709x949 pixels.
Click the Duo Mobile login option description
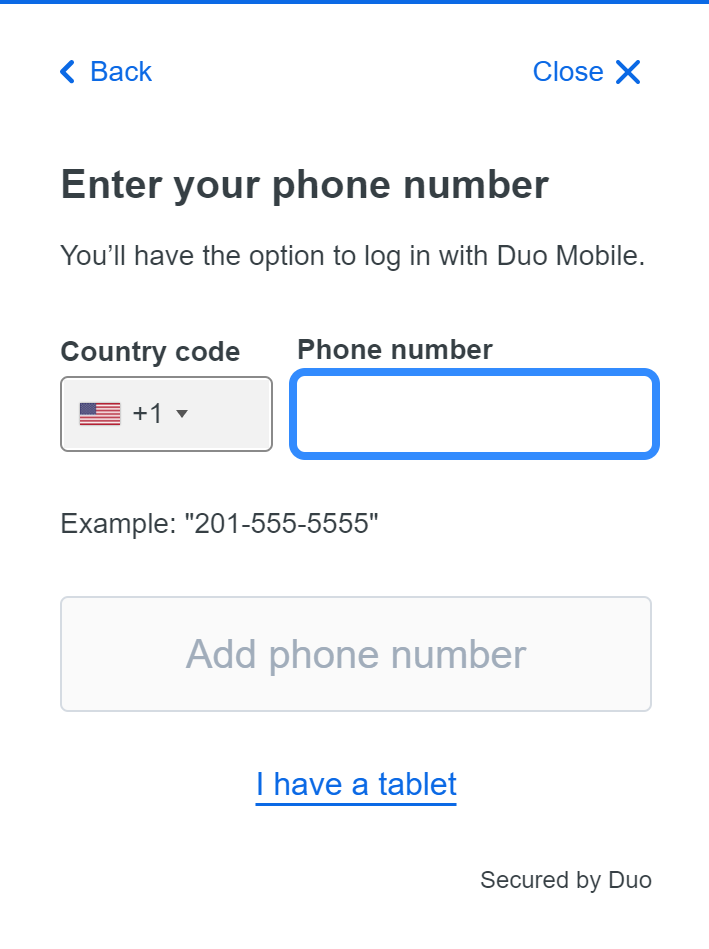pyautogui.click(x=353, y=256)
